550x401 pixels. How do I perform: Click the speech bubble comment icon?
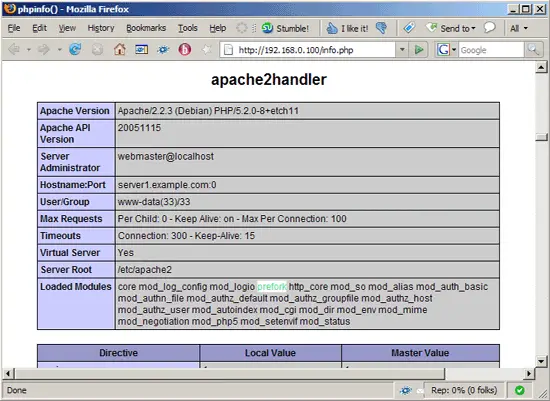tap(489, 28)
